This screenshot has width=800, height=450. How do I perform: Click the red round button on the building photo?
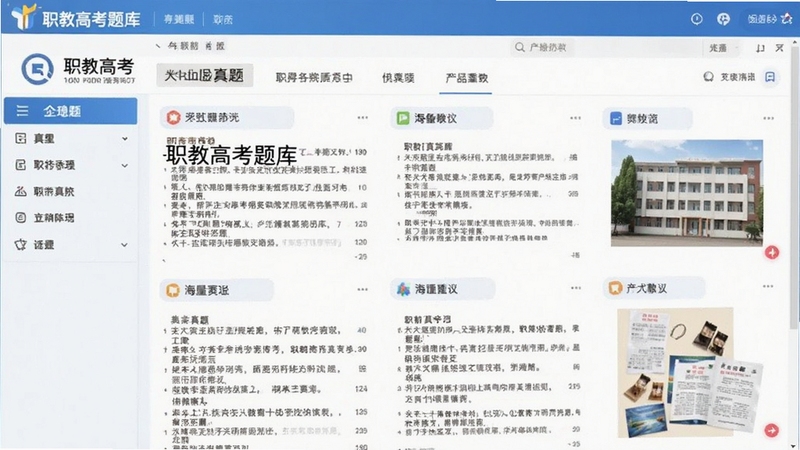pyautogui.click(x=771, y=252)
